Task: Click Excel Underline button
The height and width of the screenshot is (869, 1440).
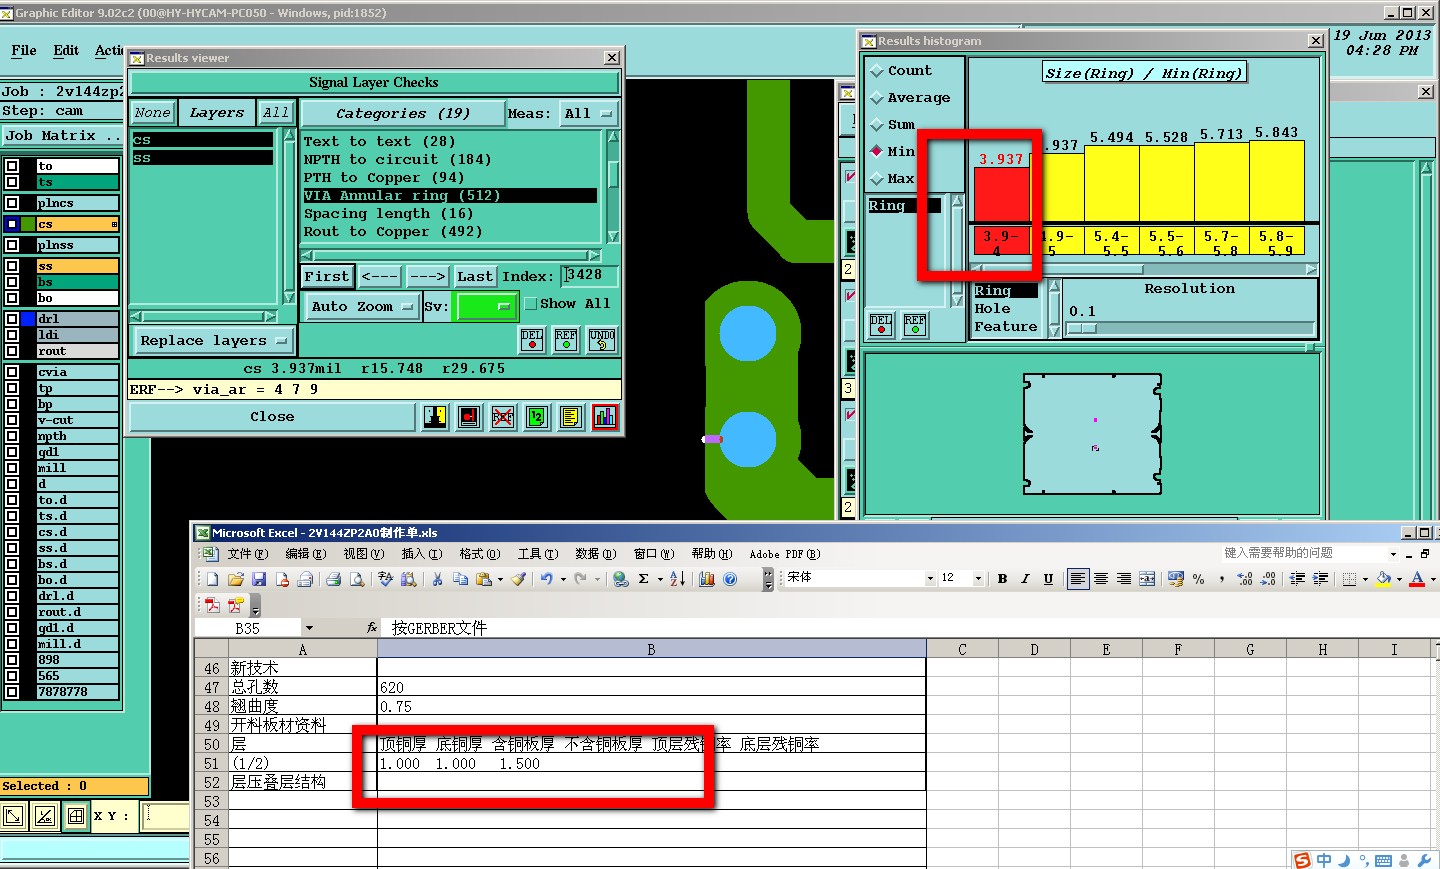Action: [1048, 579]
